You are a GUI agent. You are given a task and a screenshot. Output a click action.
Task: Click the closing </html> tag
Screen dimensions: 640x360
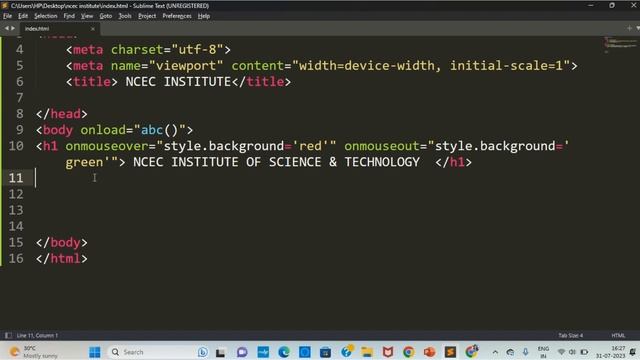point(62,258)
